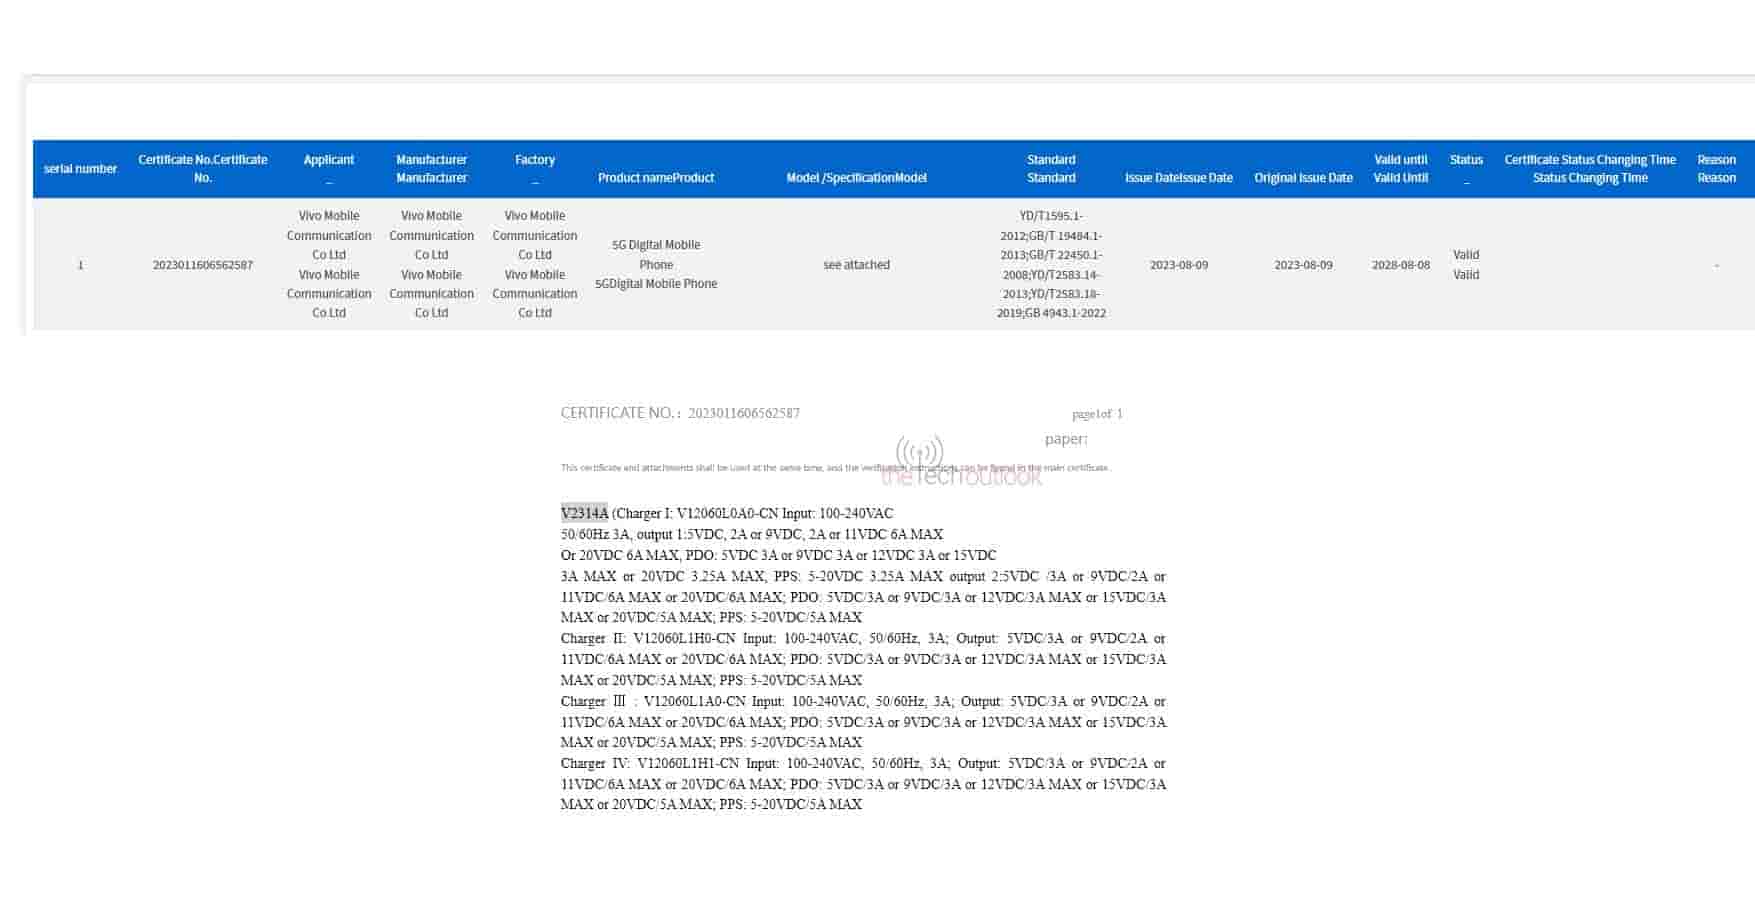
Task: Select the 'Product name' column header
Action: (x=656, y=178)
